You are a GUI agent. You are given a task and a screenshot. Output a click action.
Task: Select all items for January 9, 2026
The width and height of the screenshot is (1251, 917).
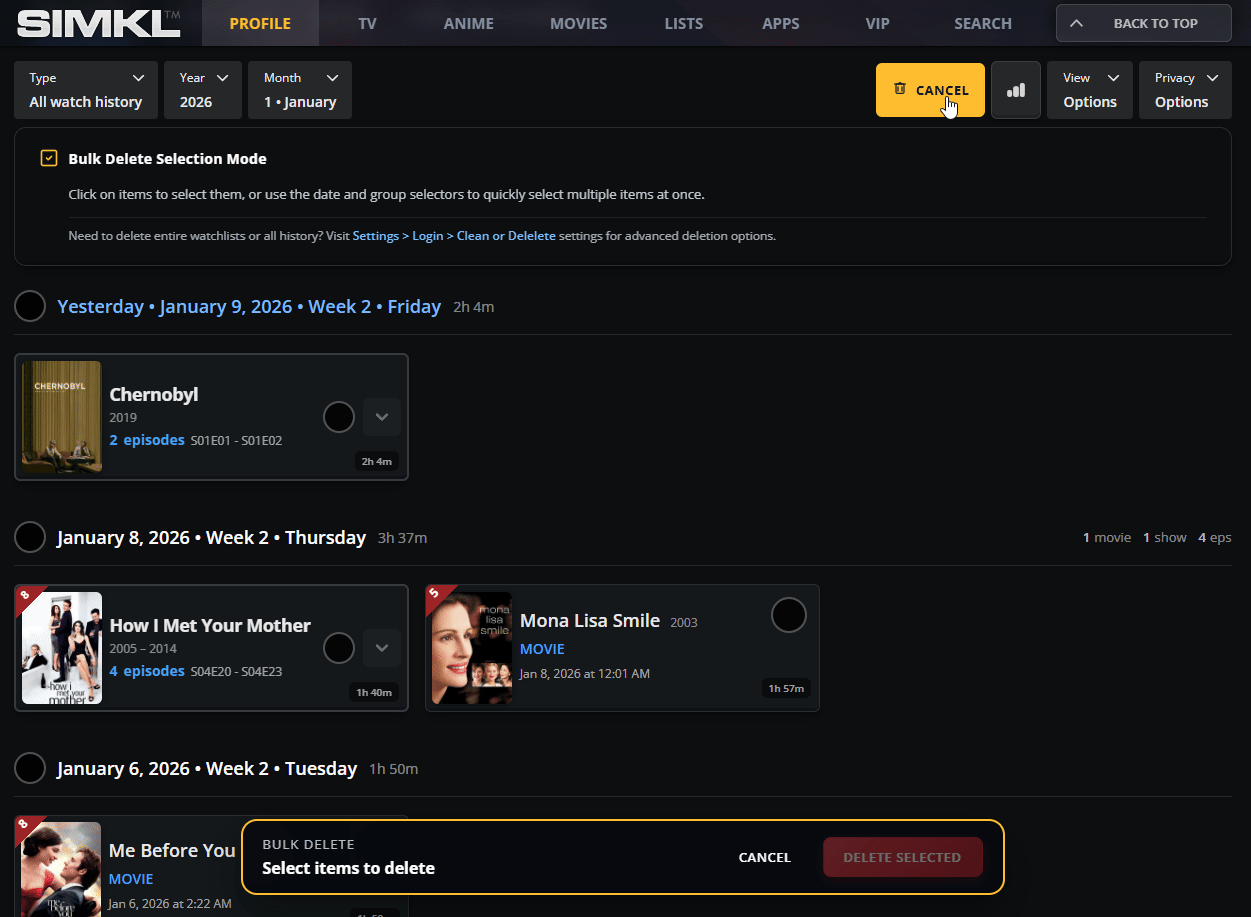(30, 306)
